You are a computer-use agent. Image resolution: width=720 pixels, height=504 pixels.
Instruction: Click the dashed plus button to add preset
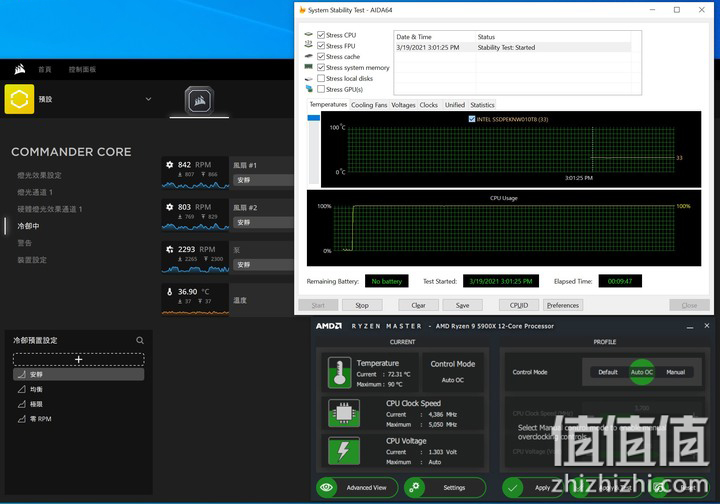[x=79, y=359]
